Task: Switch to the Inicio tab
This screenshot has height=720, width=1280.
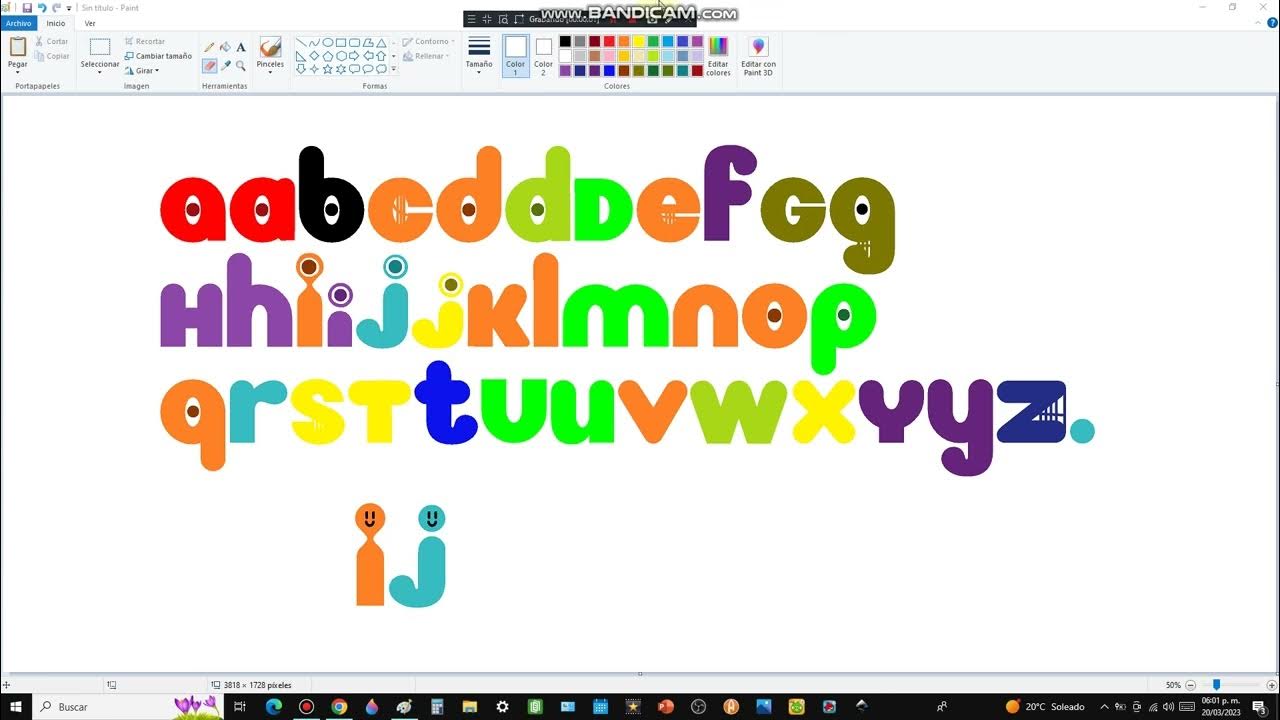Action: click(x=56, y=23)
